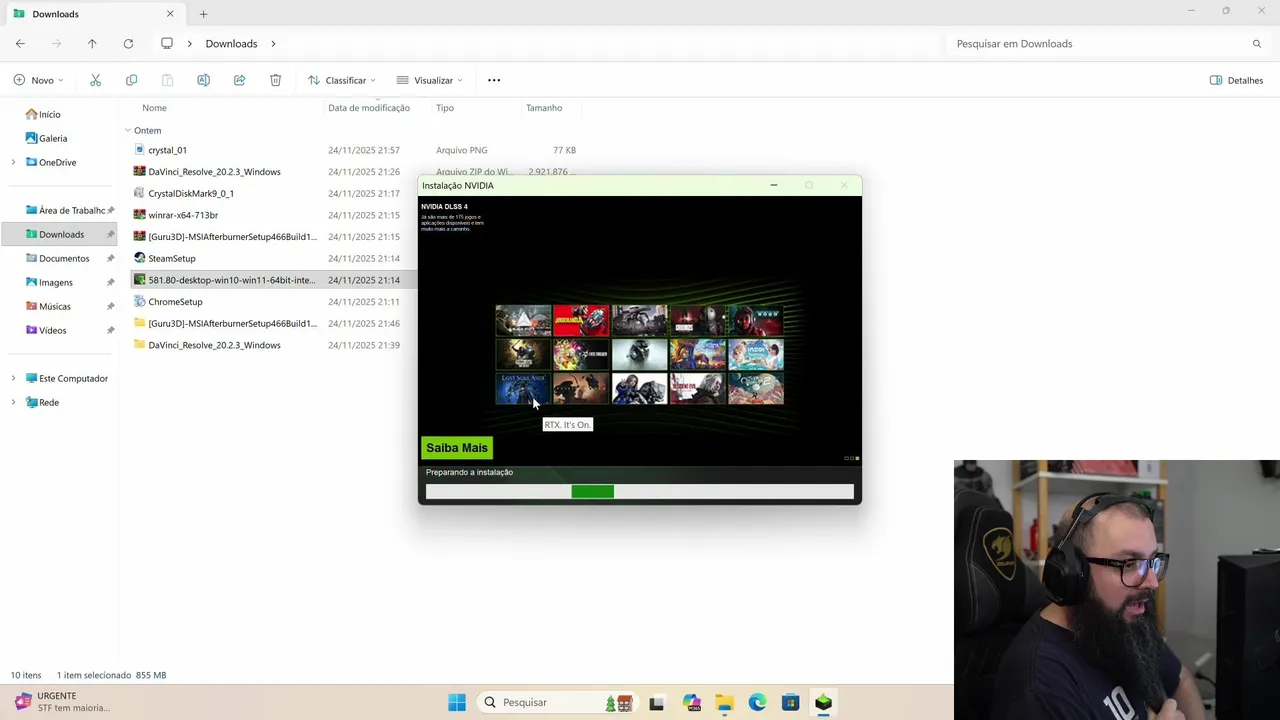Open Início in the navigation pane

pyautogui.click(x=43, y=114)
